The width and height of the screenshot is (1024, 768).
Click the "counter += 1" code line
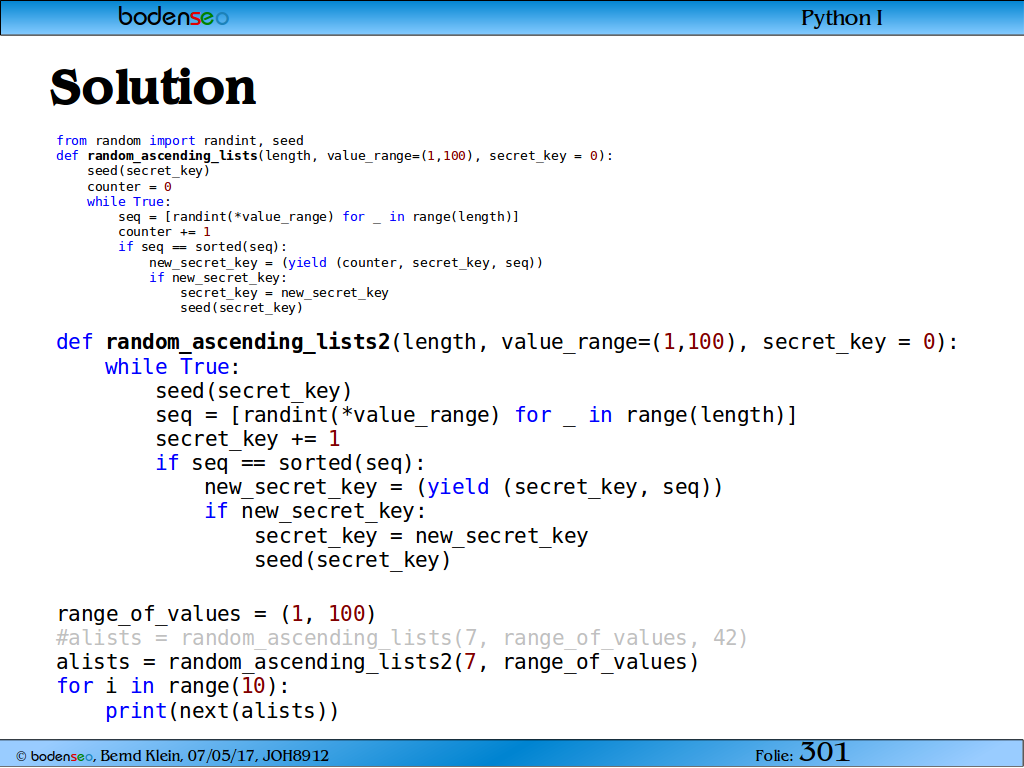click(x=165, y=232)
